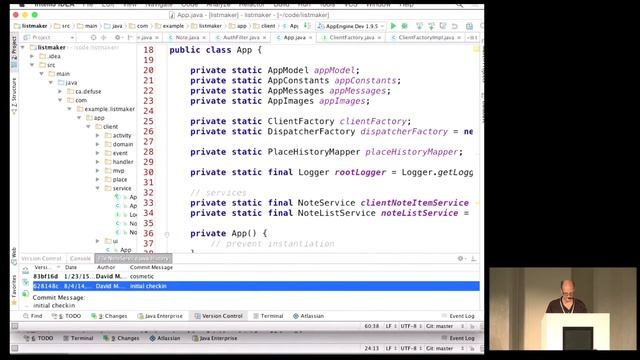The image size is (640, 360).
Task: Click the example breadcrumb in navigation bar
Action: pyautogui.click(x=170, y=26)
